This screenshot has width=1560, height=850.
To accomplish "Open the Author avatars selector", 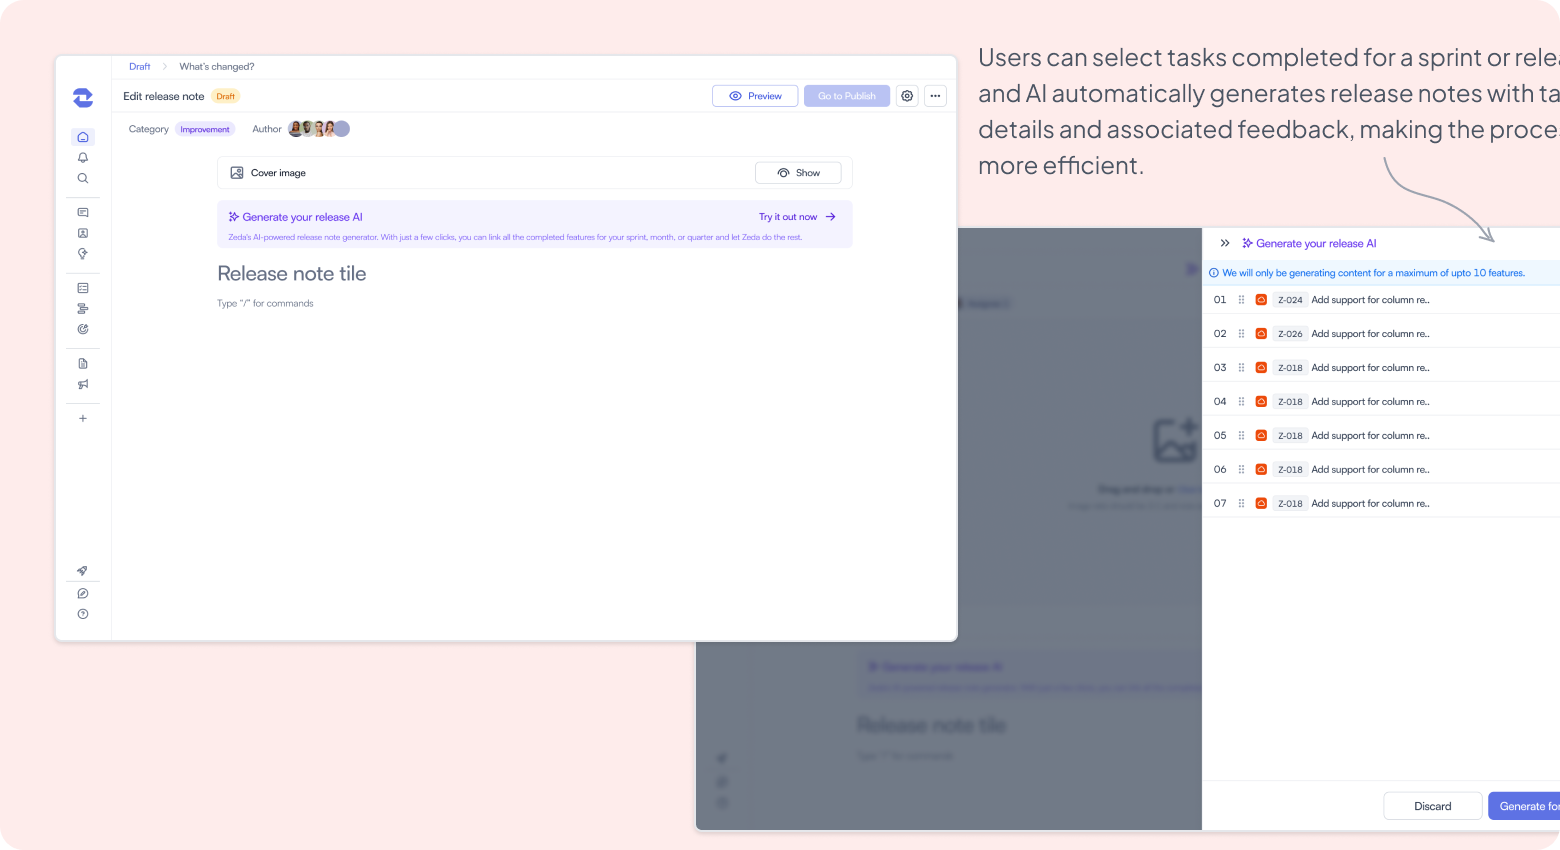I will [x=319, y=129].
